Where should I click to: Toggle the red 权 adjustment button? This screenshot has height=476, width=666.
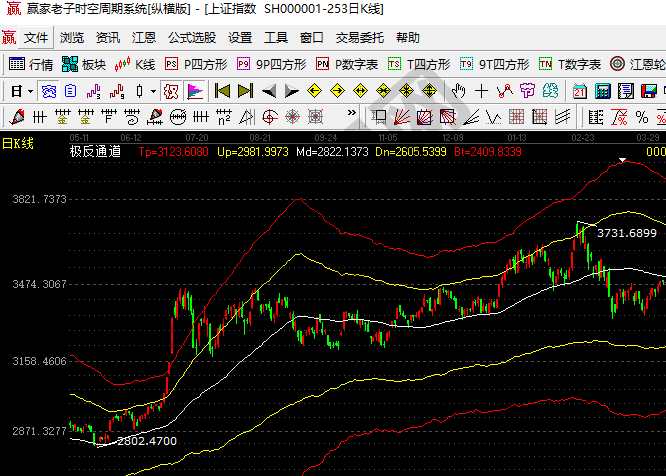pyautogui.click(x=170, y=91)
